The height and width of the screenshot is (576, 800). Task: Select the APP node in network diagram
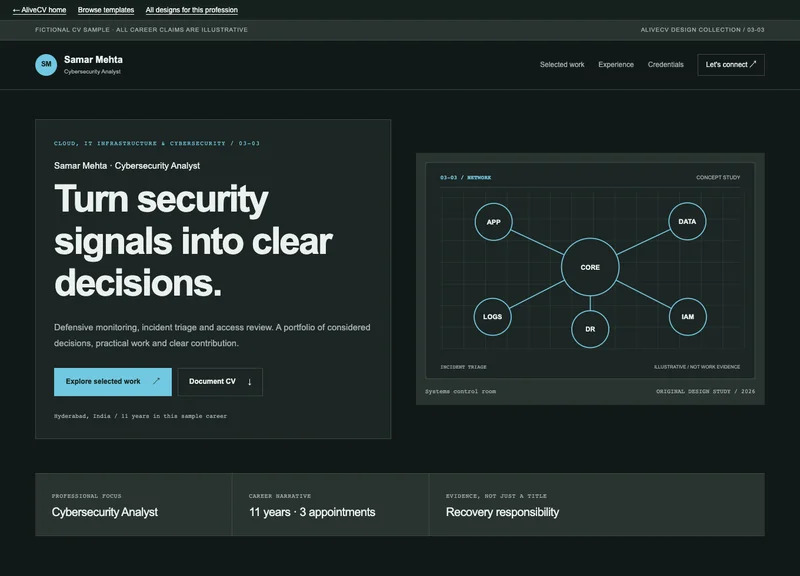pyautogui.click(x=493, y=222)
